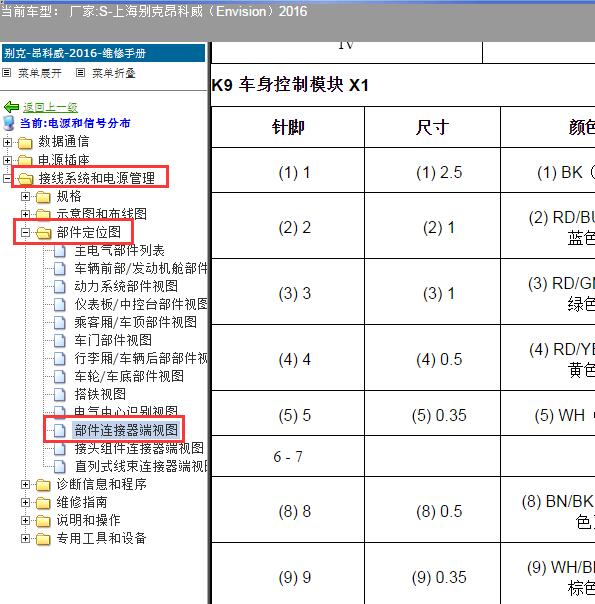
Task: Open 搭铁视图 document
Action: [x=100, y=394]
